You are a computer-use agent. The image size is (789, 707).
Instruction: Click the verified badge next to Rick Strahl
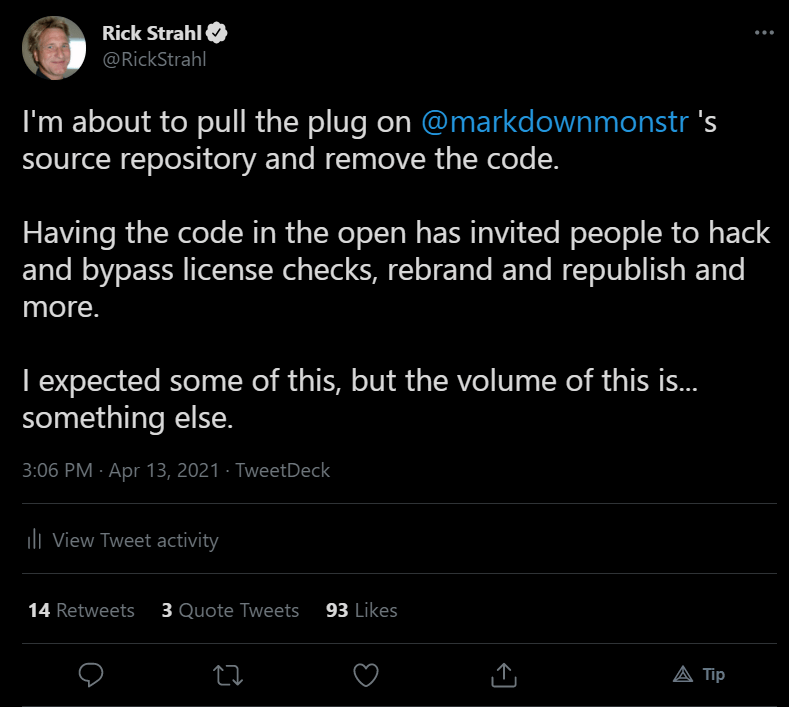point(217,33)
